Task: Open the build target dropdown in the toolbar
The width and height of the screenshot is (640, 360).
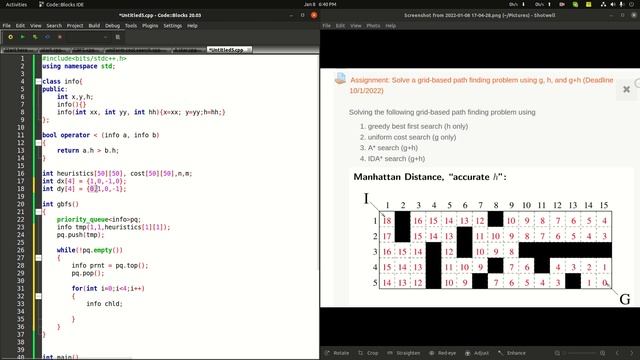Action: [88, 37]
